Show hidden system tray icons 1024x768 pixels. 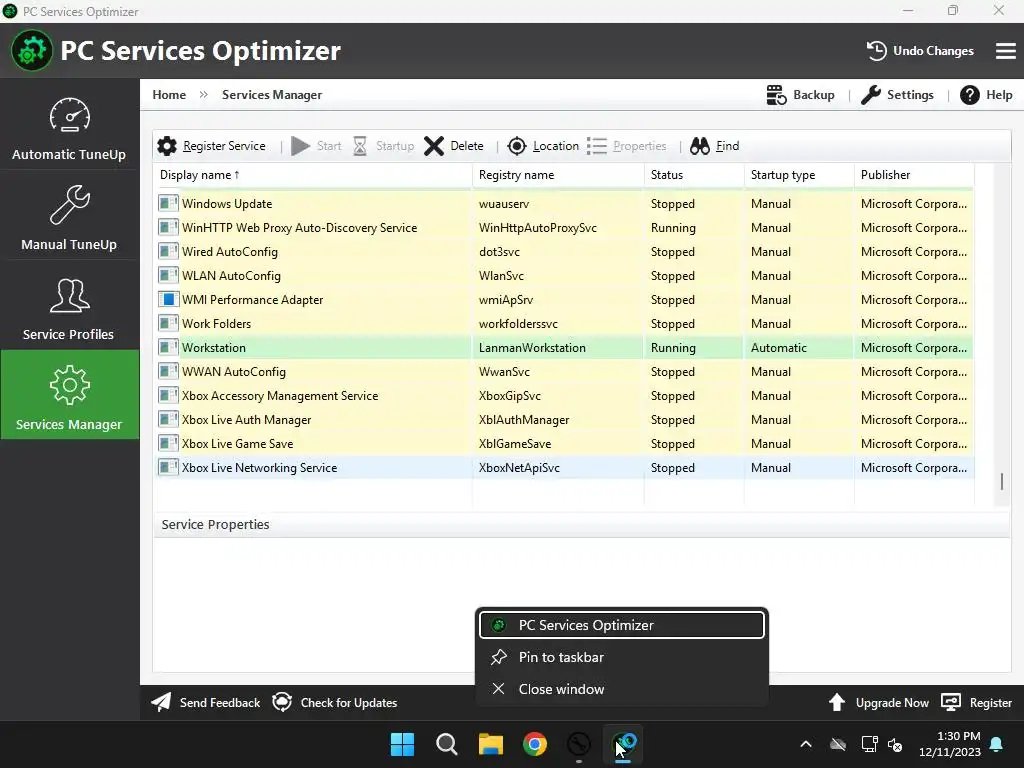806,744
